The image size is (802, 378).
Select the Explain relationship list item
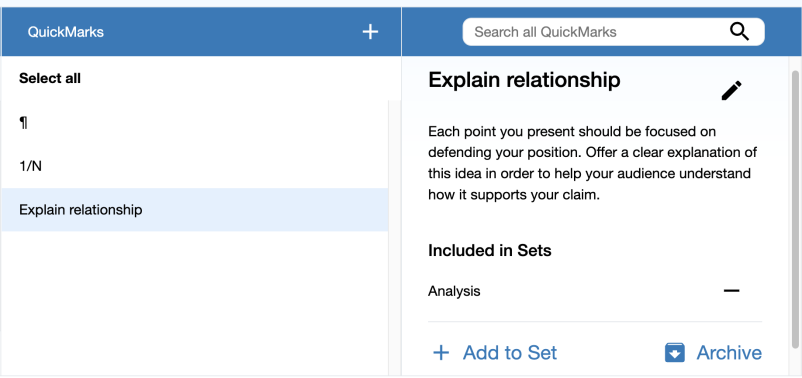[194, 210]
